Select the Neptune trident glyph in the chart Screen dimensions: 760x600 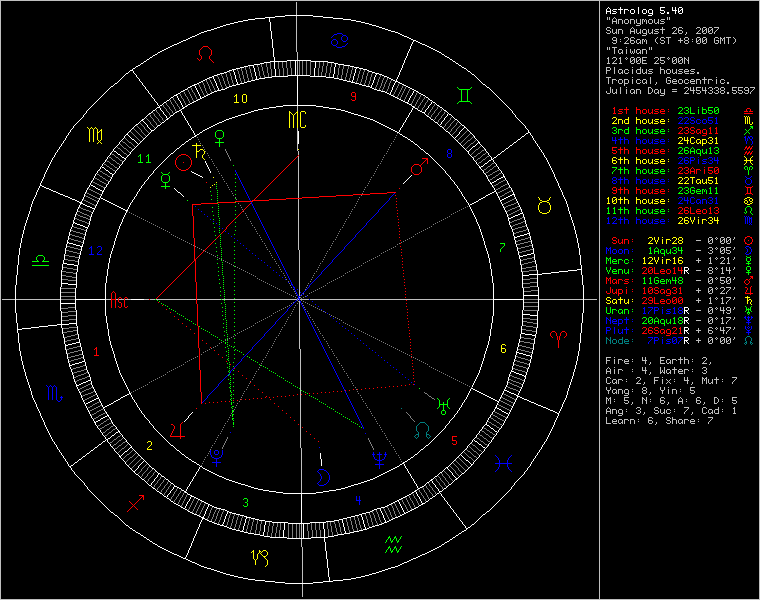[x=380, y=459]
